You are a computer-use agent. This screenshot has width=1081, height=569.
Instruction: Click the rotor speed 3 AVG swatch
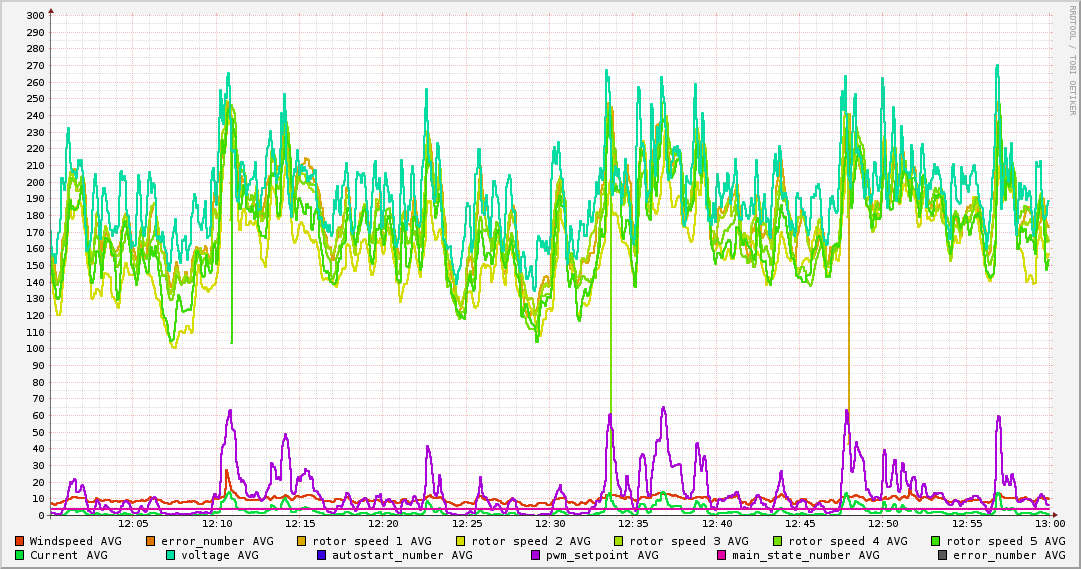pos(620,541)
